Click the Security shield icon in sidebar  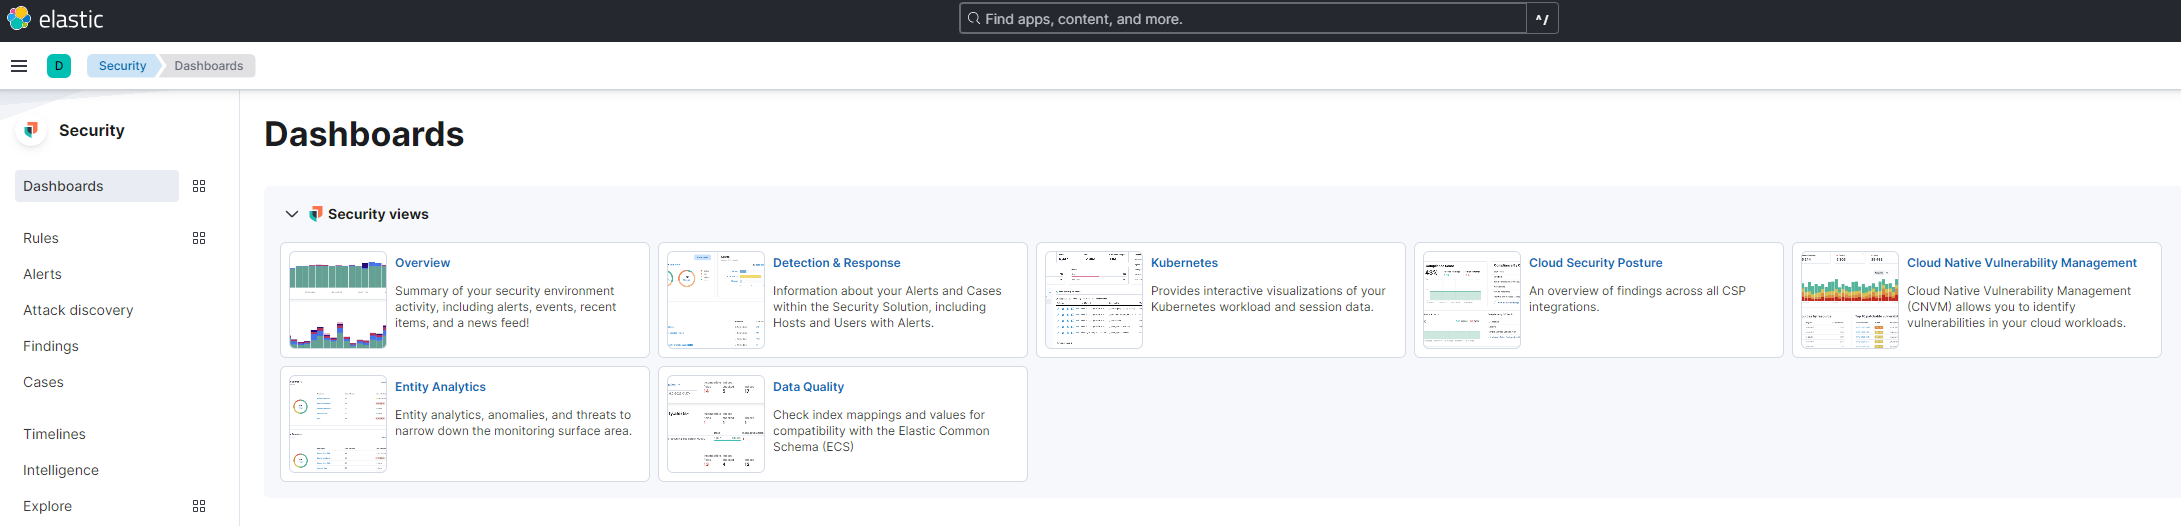point(32,130)
